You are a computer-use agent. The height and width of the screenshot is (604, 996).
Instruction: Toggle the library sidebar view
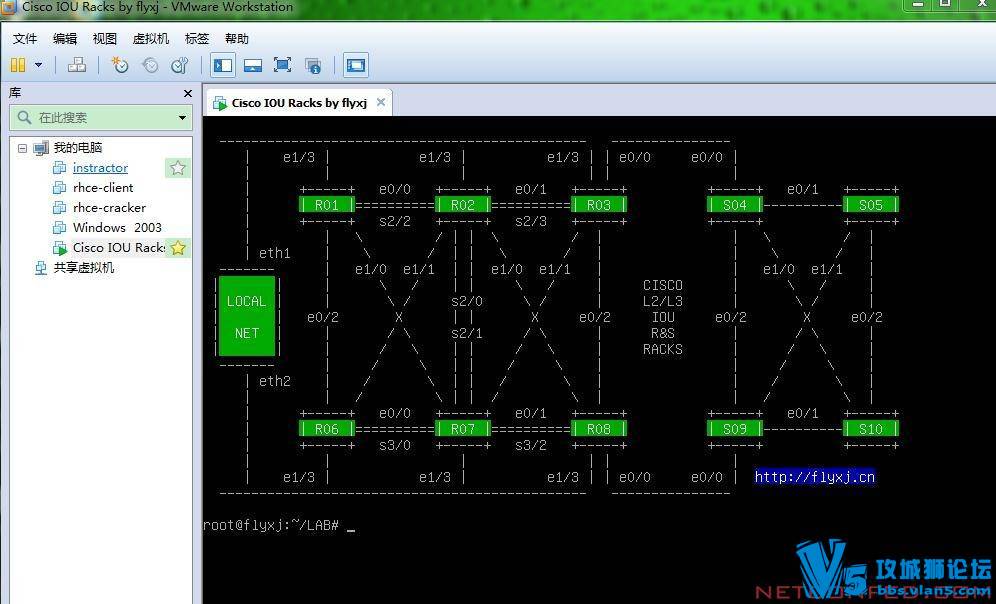point(223,65)
